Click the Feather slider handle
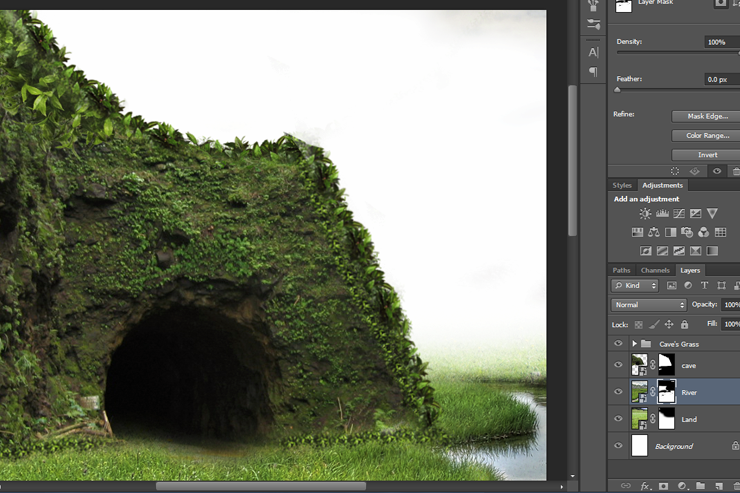This screenshot has width=740, height=493. [x=617, y=90]
